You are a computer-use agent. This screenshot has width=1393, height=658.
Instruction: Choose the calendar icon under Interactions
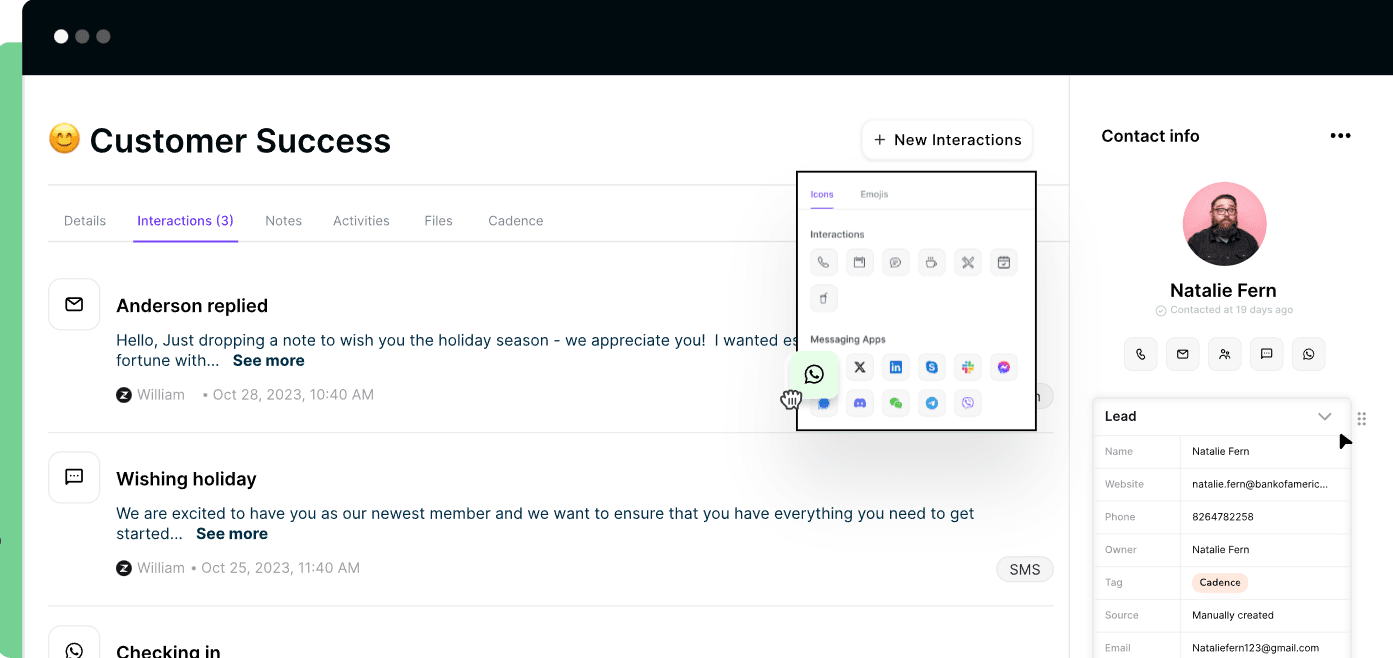pos(859,262)
